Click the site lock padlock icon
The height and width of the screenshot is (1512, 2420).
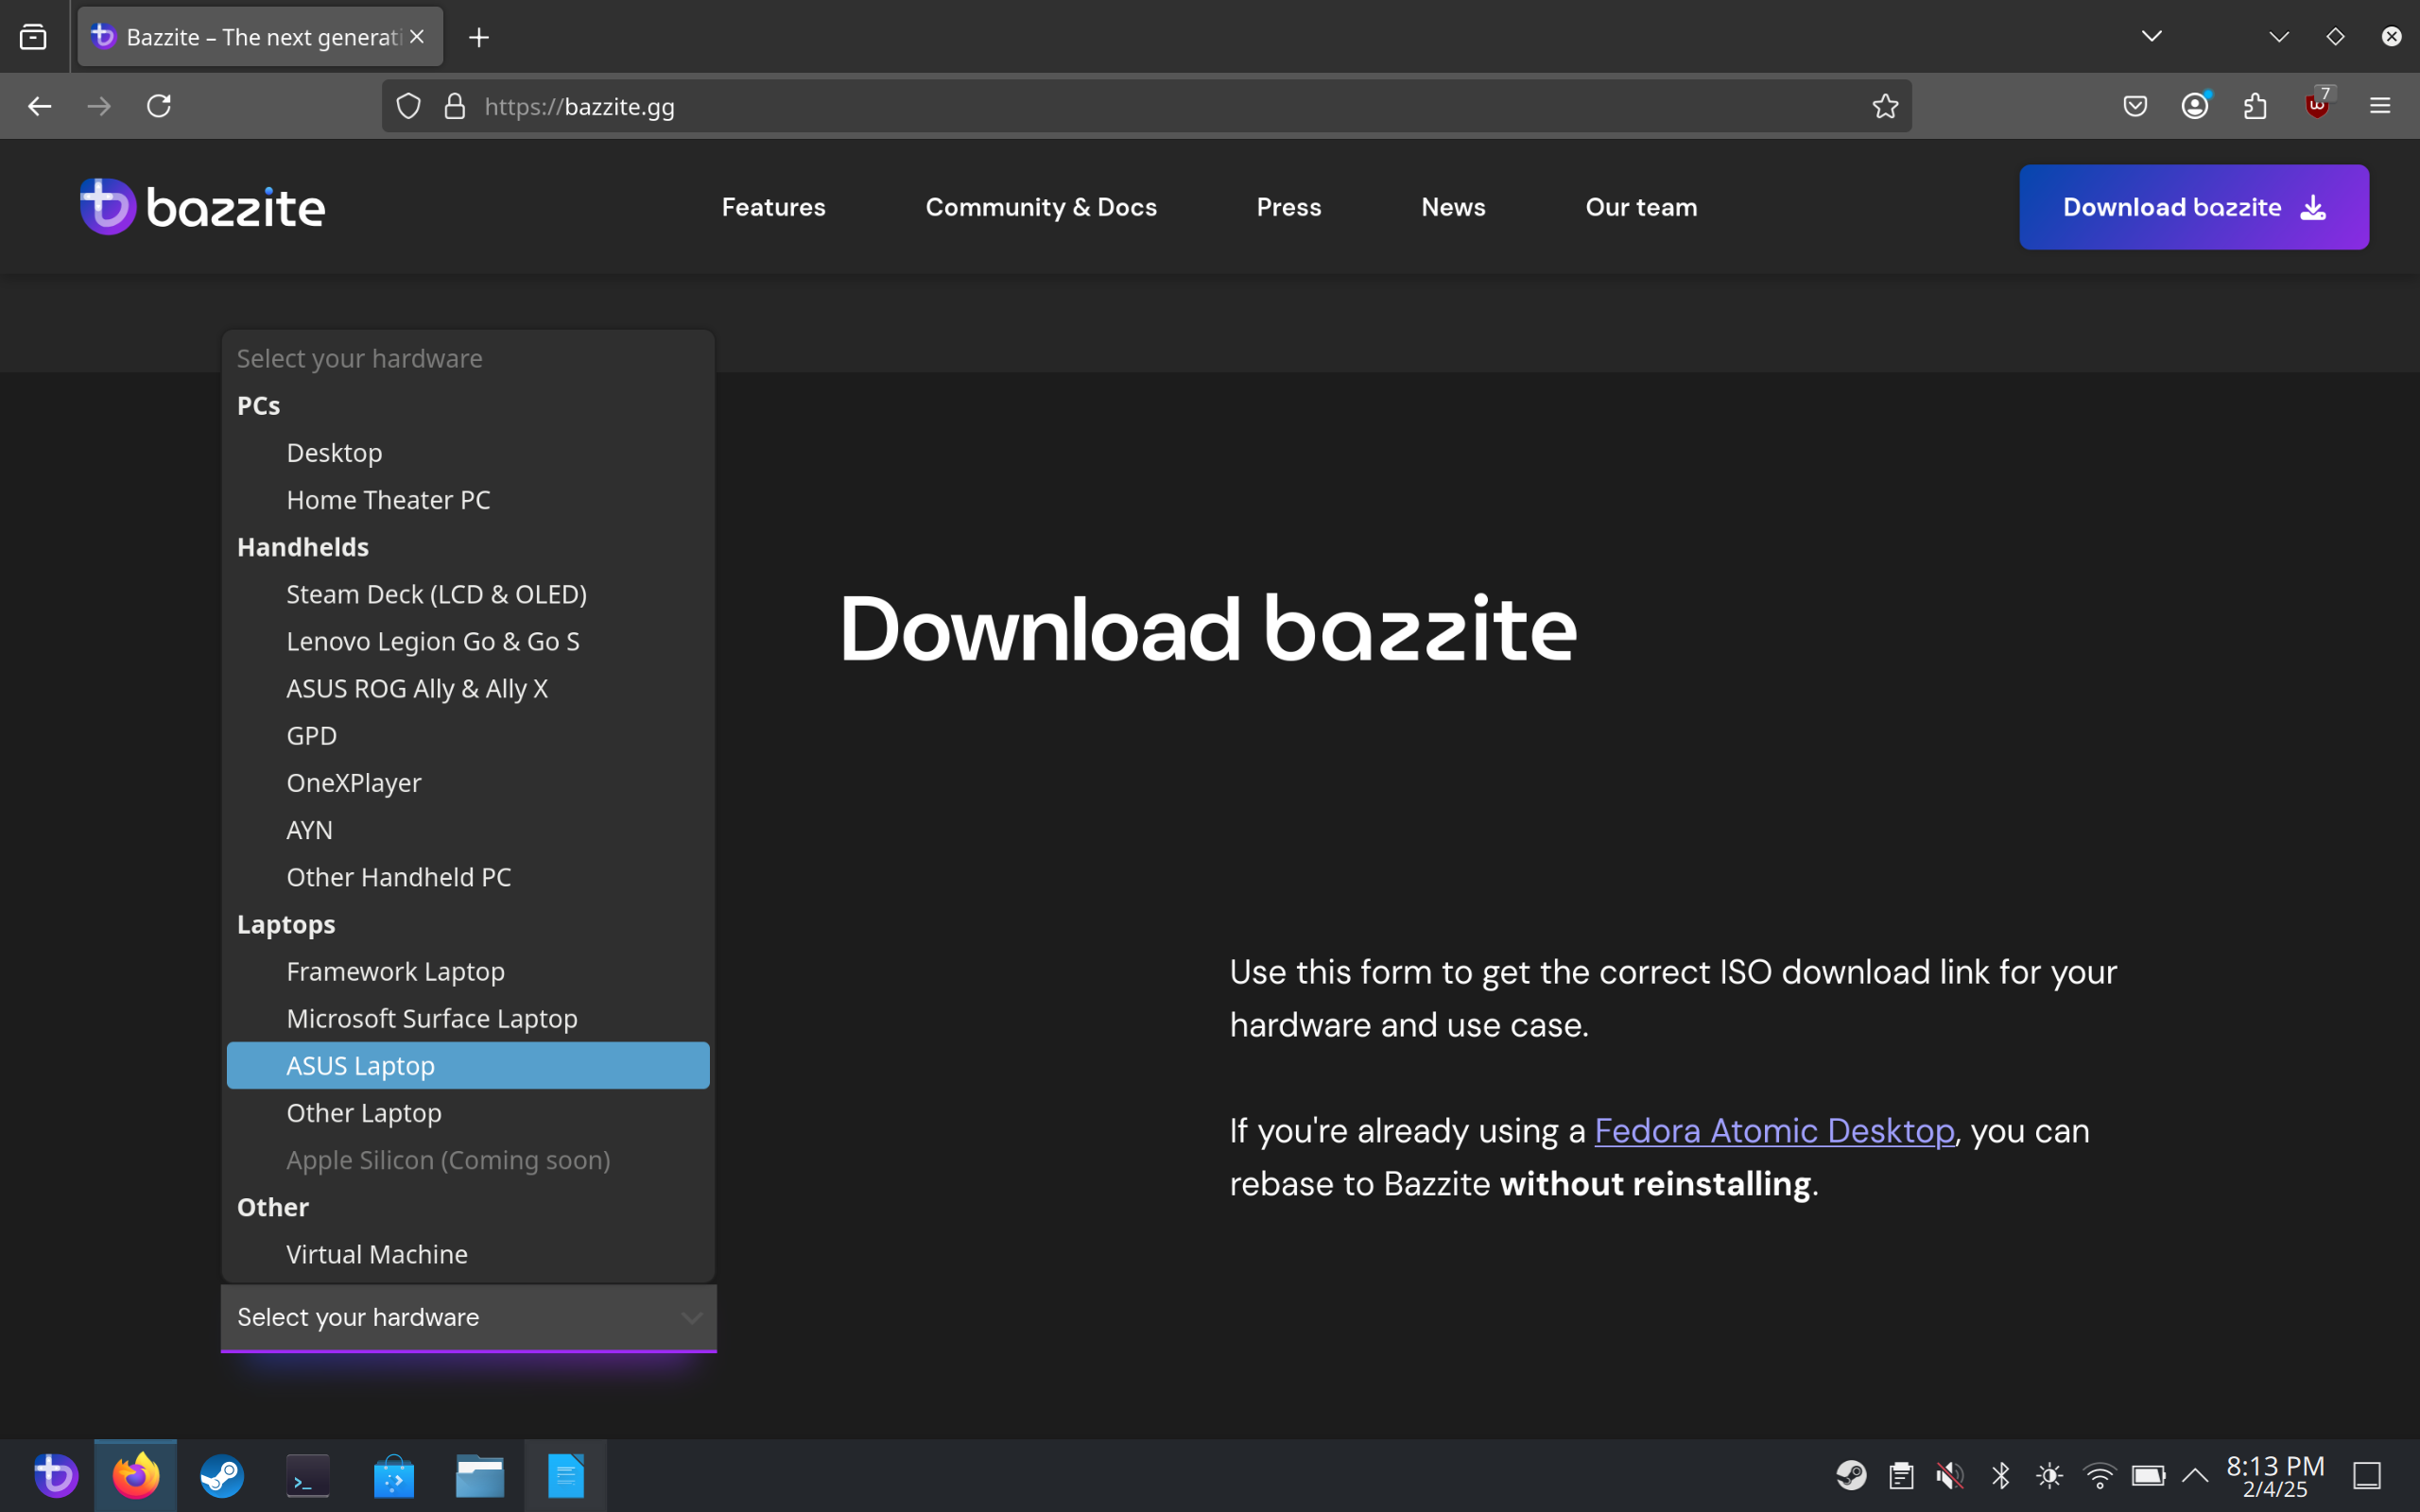(455, 106)
